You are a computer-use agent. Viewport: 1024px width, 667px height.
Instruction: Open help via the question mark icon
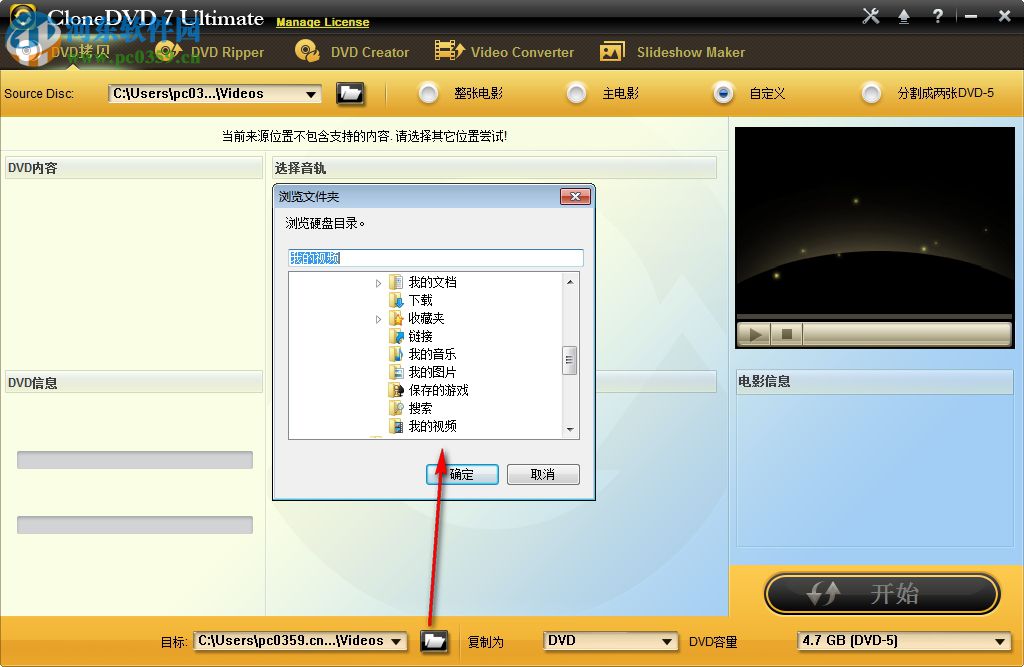[937, 16]
